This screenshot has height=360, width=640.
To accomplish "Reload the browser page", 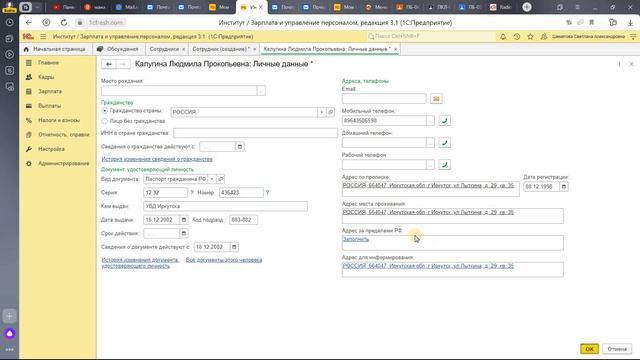I will click(64, 22).
